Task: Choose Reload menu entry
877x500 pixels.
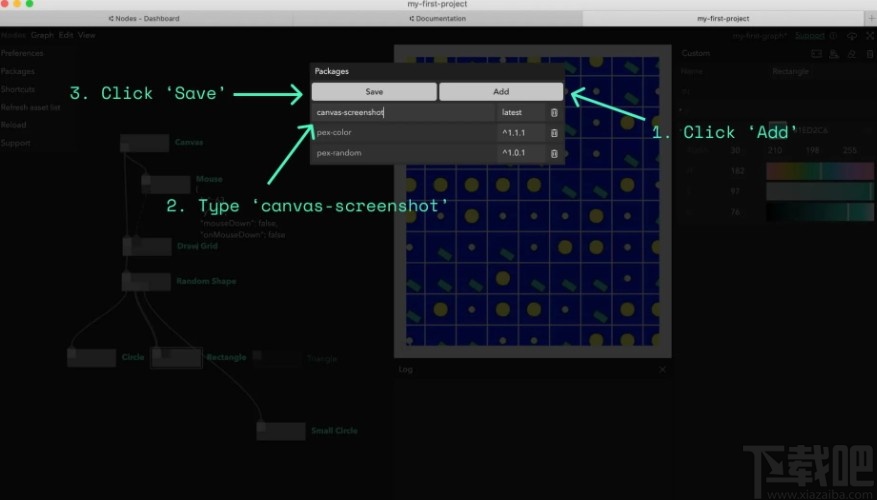Action: [13, 125]
